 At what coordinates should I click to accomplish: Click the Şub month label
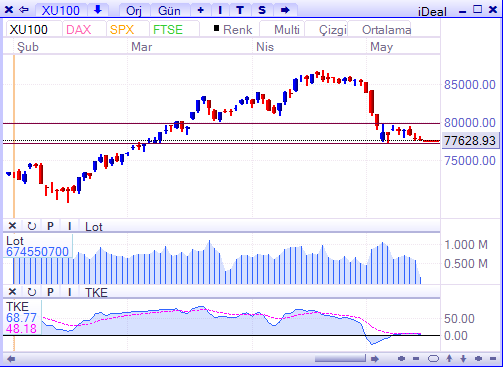pos(28,47)
